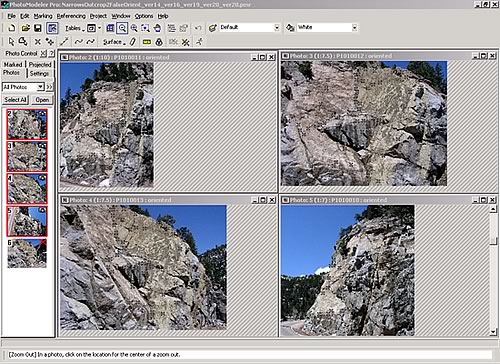
Task: Click the running figure process icon
Action: click(199, 42)
